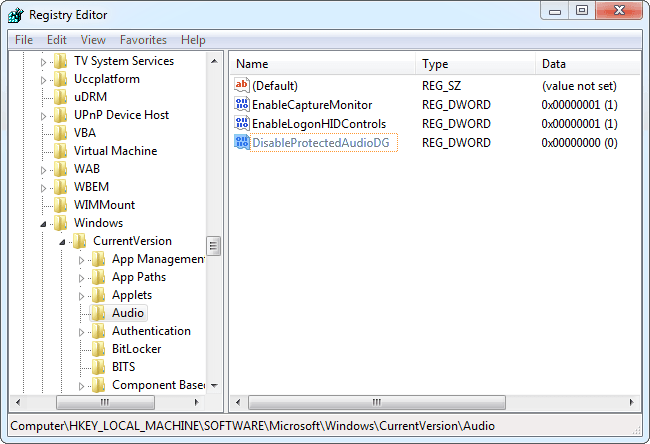The width and height of the screenshot is (650, 444).
Task: Click the WAB folder icon
Action: click(61, 169)
